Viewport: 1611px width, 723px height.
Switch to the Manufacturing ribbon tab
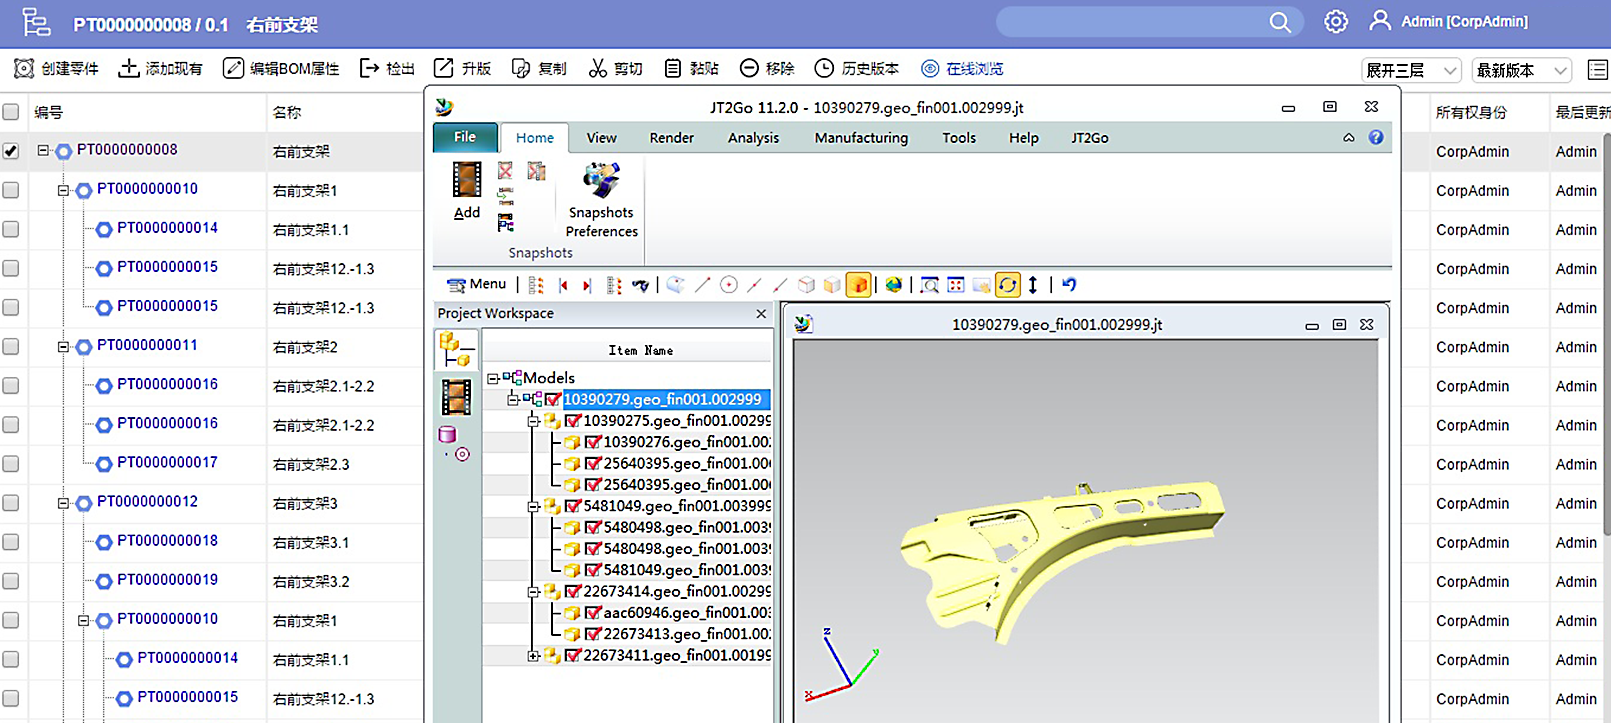coord(861,138)
